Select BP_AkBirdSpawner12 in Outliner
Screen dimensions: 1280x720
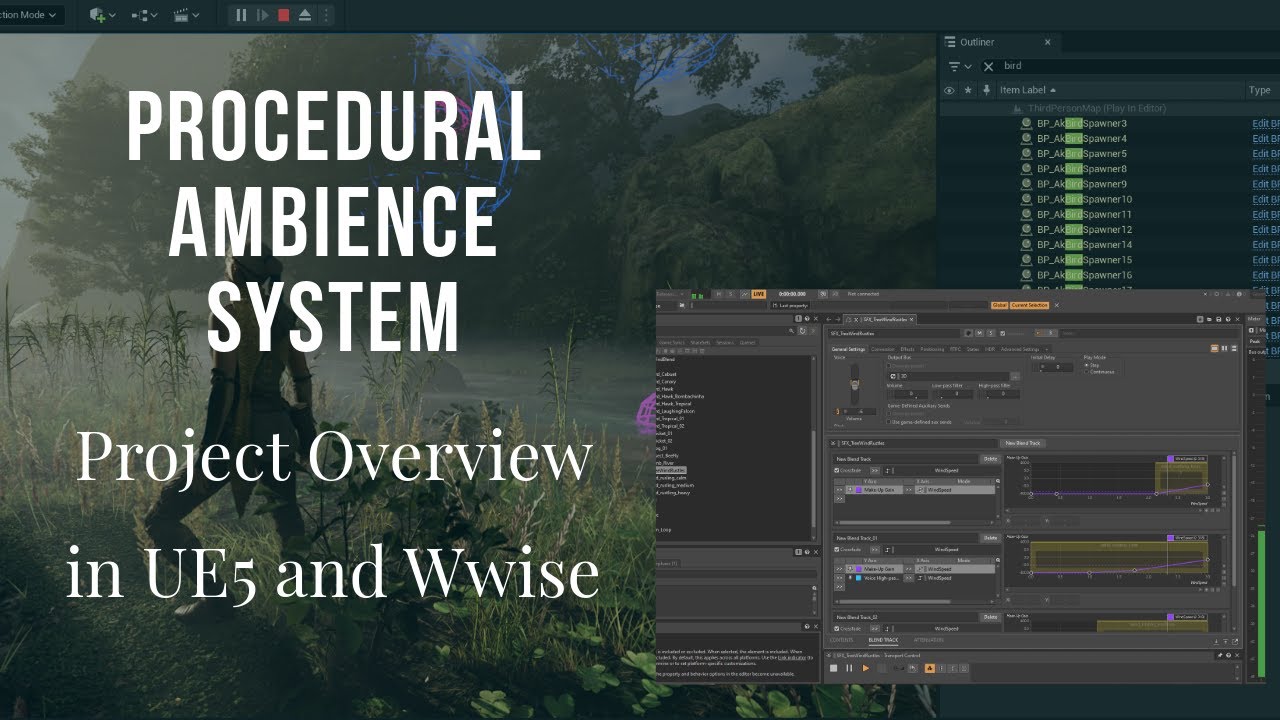point(1085,229)
